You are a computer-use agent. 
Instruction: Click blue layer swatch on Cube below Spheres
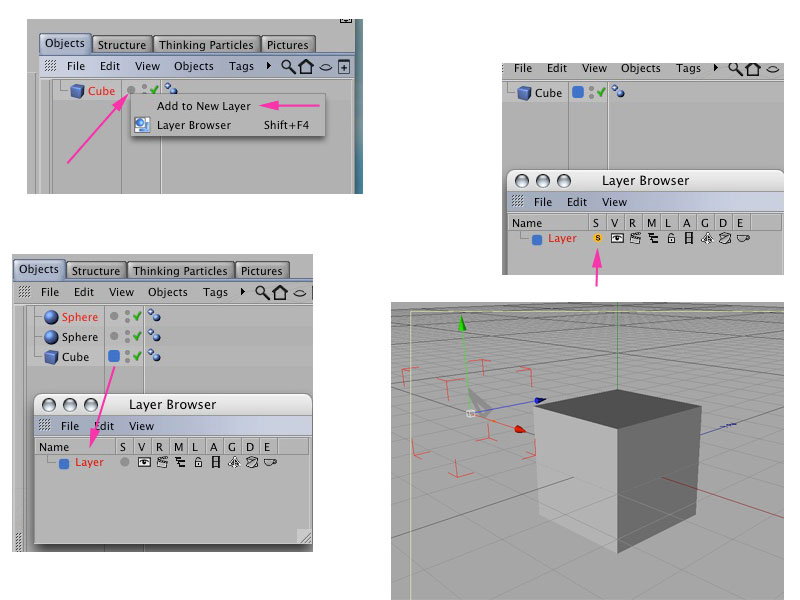coord(114,356)
